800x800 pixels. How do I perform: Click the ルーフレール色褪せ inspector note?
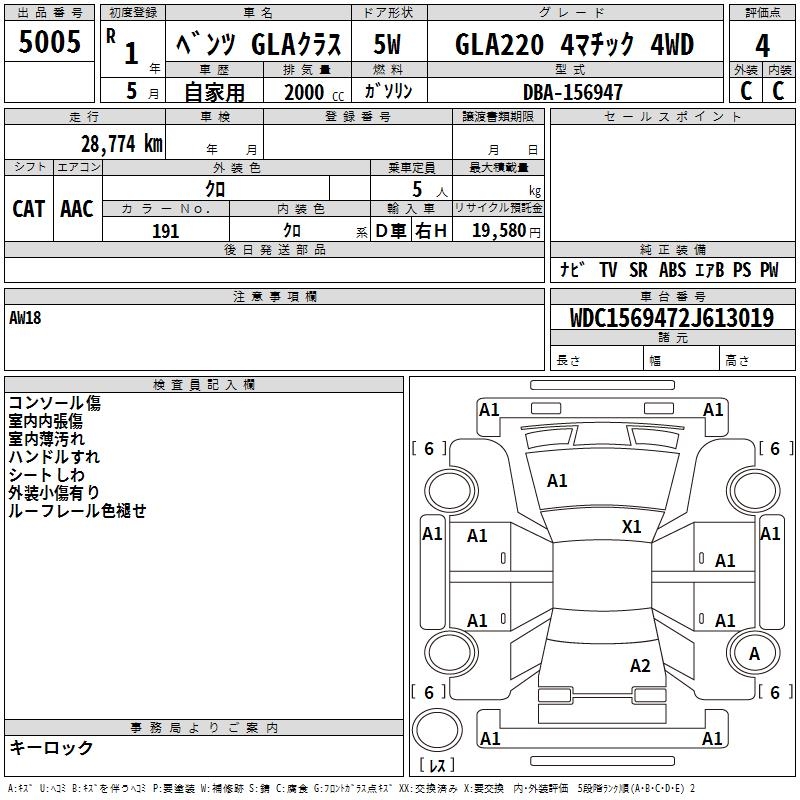pyautogui.click(x=77, y=511)
